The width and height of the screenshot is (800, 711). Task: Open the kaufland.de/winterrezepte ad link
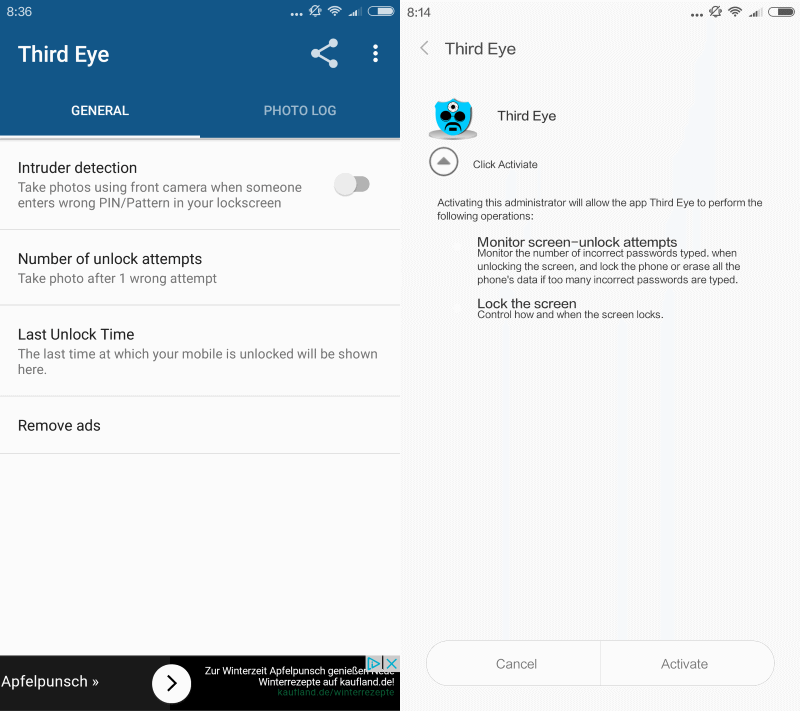(x=336, y=692)
